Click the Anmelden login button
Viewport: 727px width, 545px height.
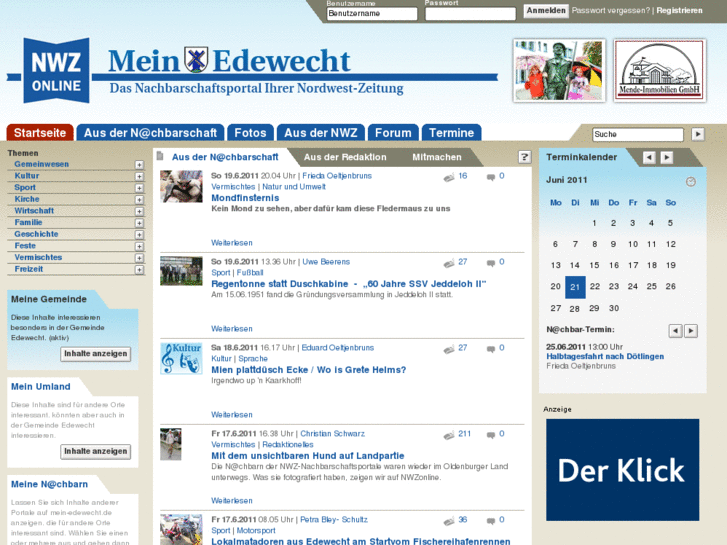546,11
